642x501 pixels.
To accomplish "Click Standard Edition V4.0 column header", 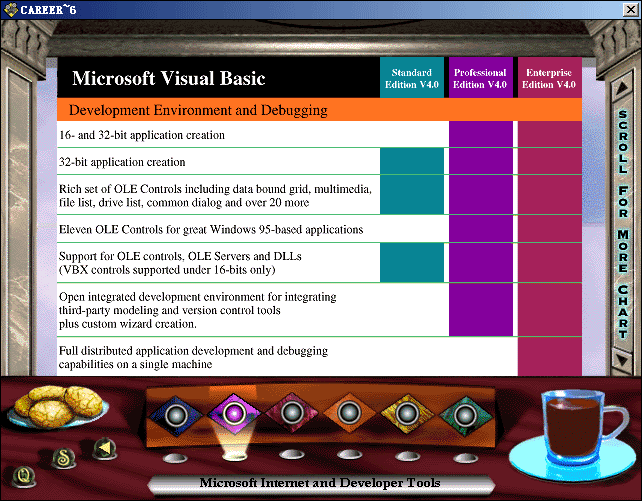I will tap(411, 78).
